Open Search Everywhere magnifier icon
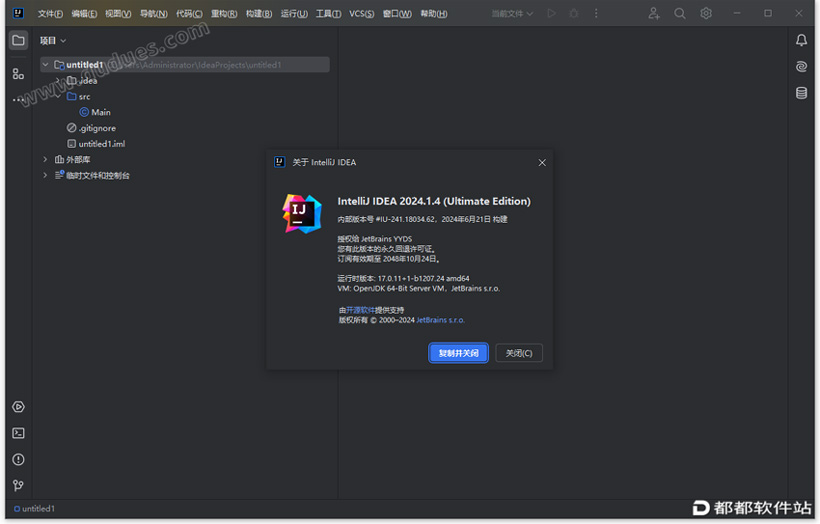 click(680, 14)
